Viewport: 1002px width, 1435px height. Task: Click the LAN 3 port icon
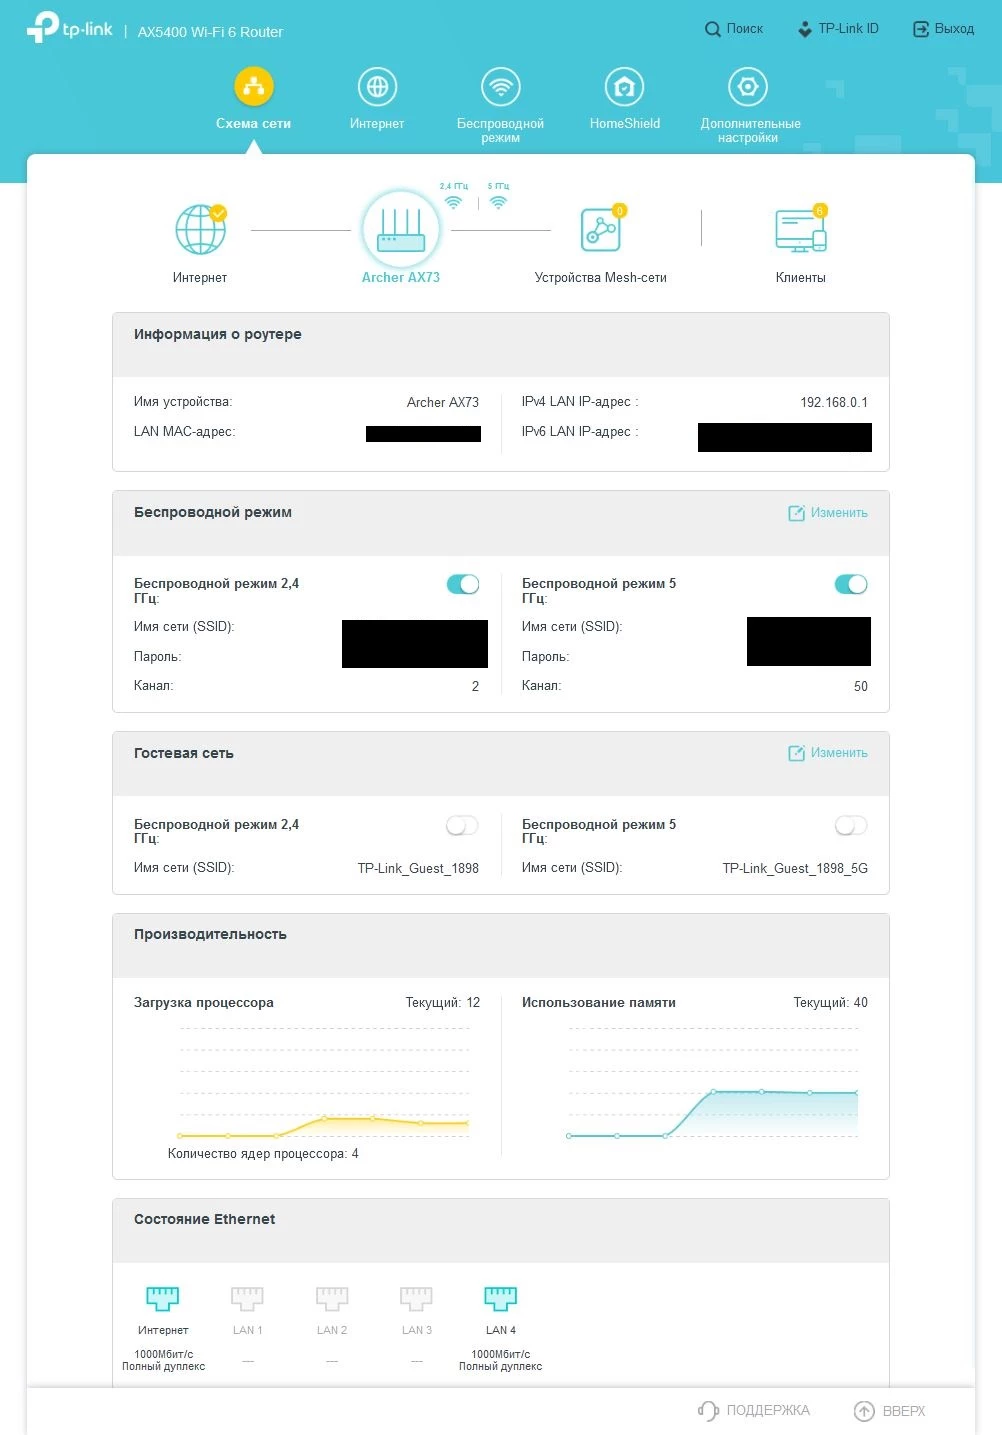(x=417, y=1298)
